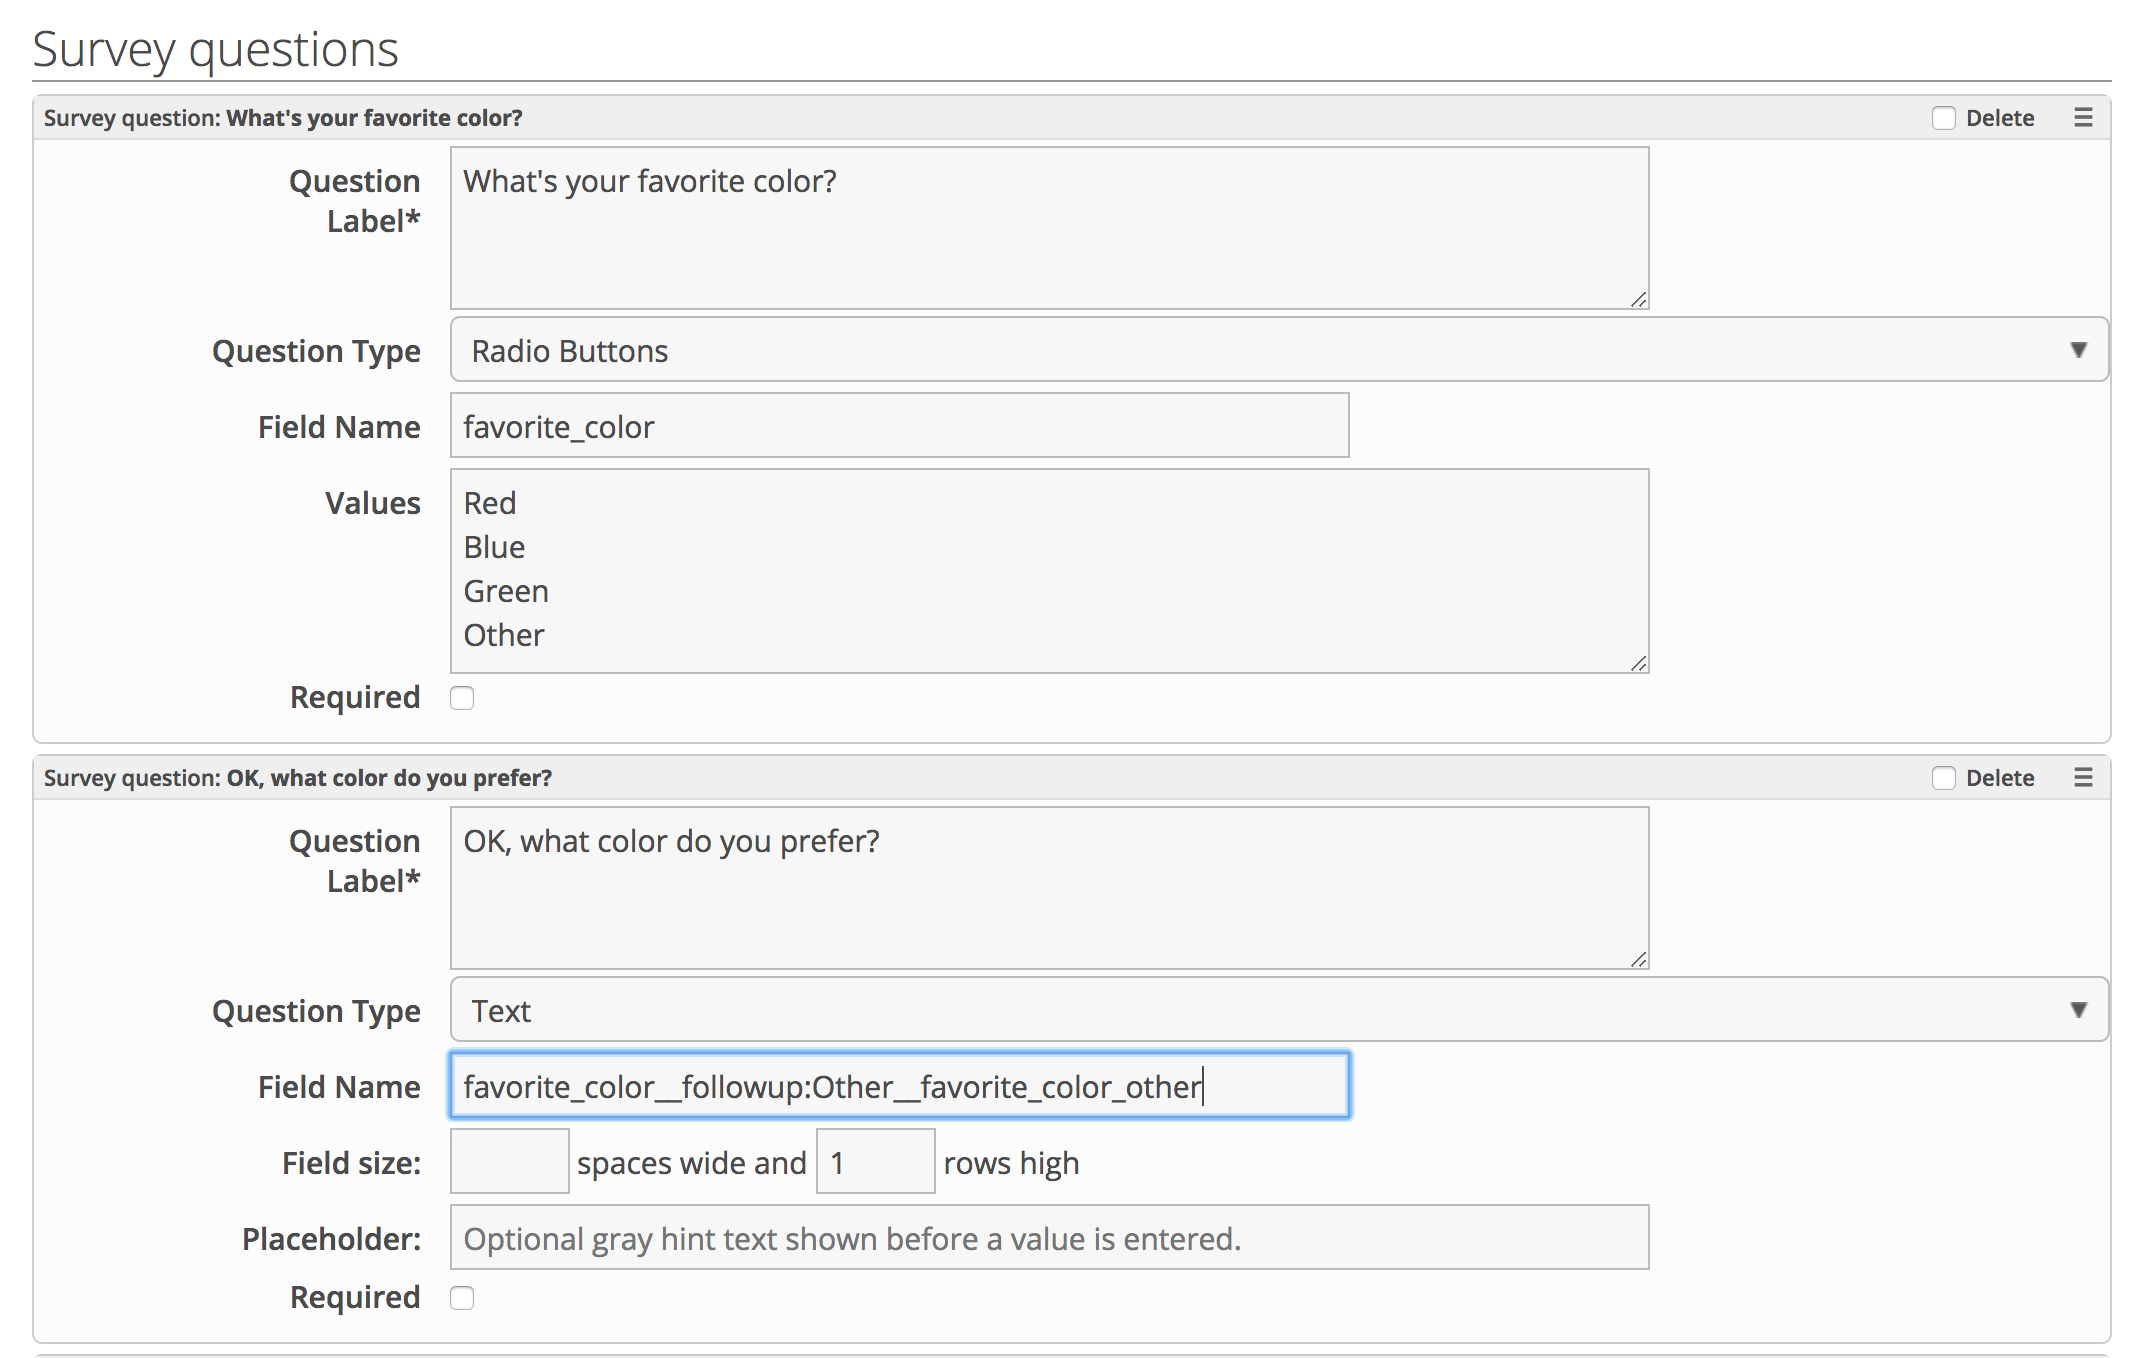Click the drag handle icon for color prefer question
Screen dimensions: 2132x1358
point(2083,778)
